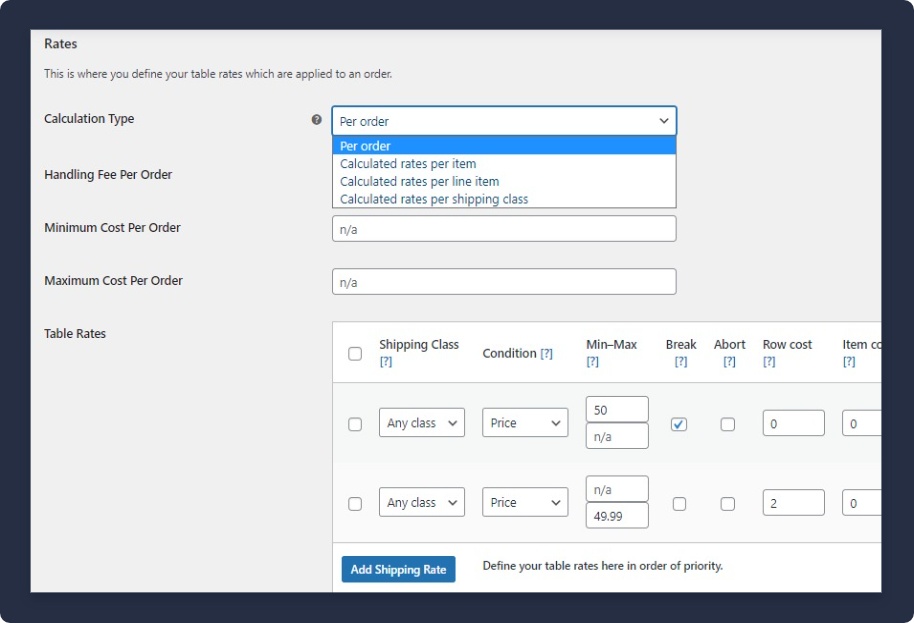Expand the second row's Price condition dropdown
The height and width of the screenshot is (623, 914).
pyautogui.click(x=524, y=504)
